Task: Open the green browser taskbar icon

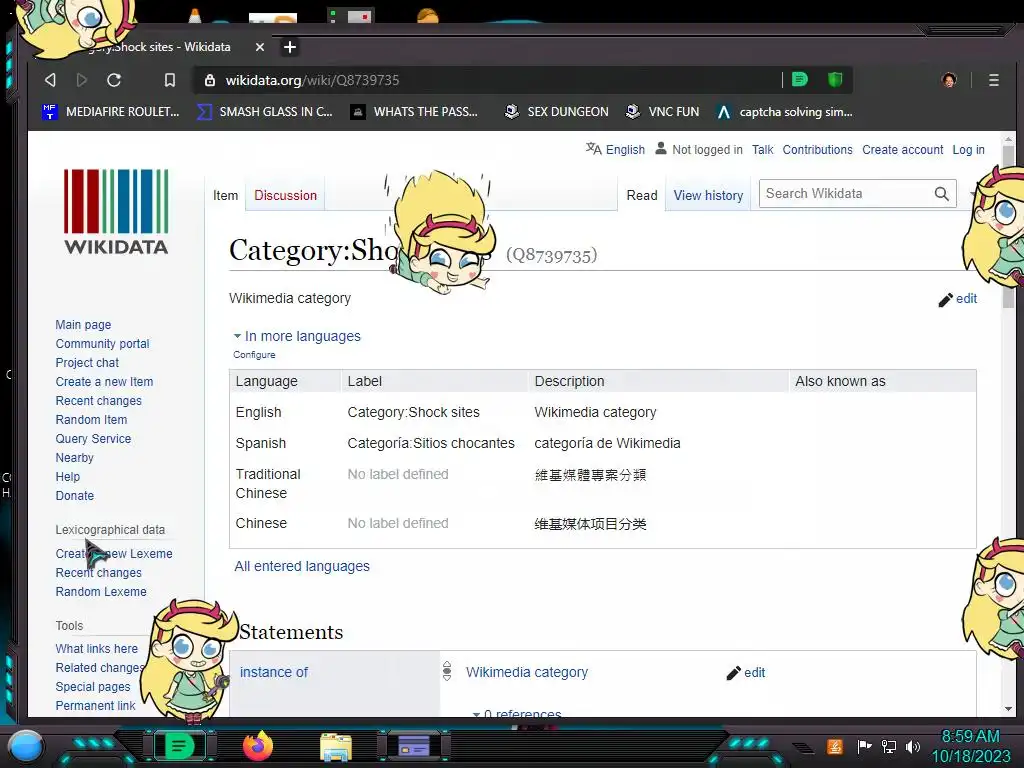Action: (179, 746)
